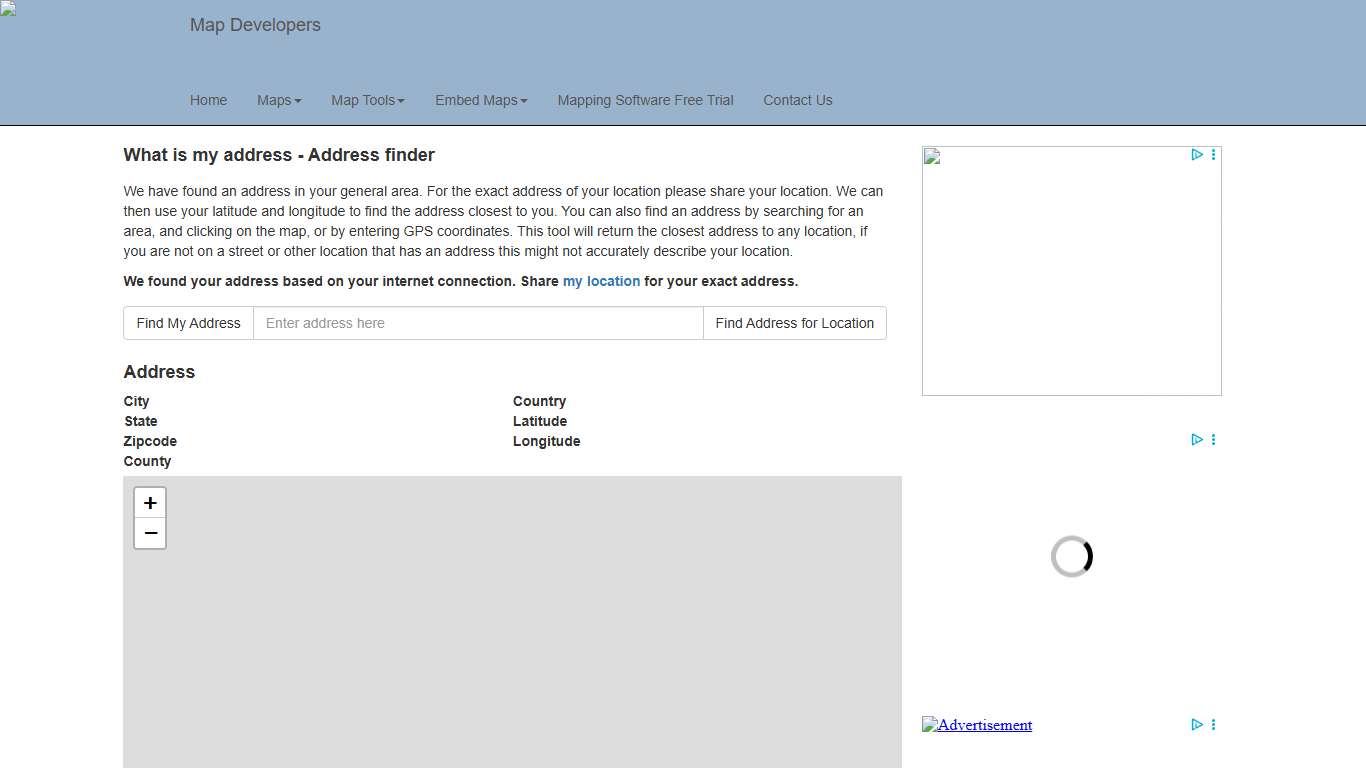This screenshot has height=768, width=1366.
Task: Select Contact Us in the navigation
Action: click(797, 100)
